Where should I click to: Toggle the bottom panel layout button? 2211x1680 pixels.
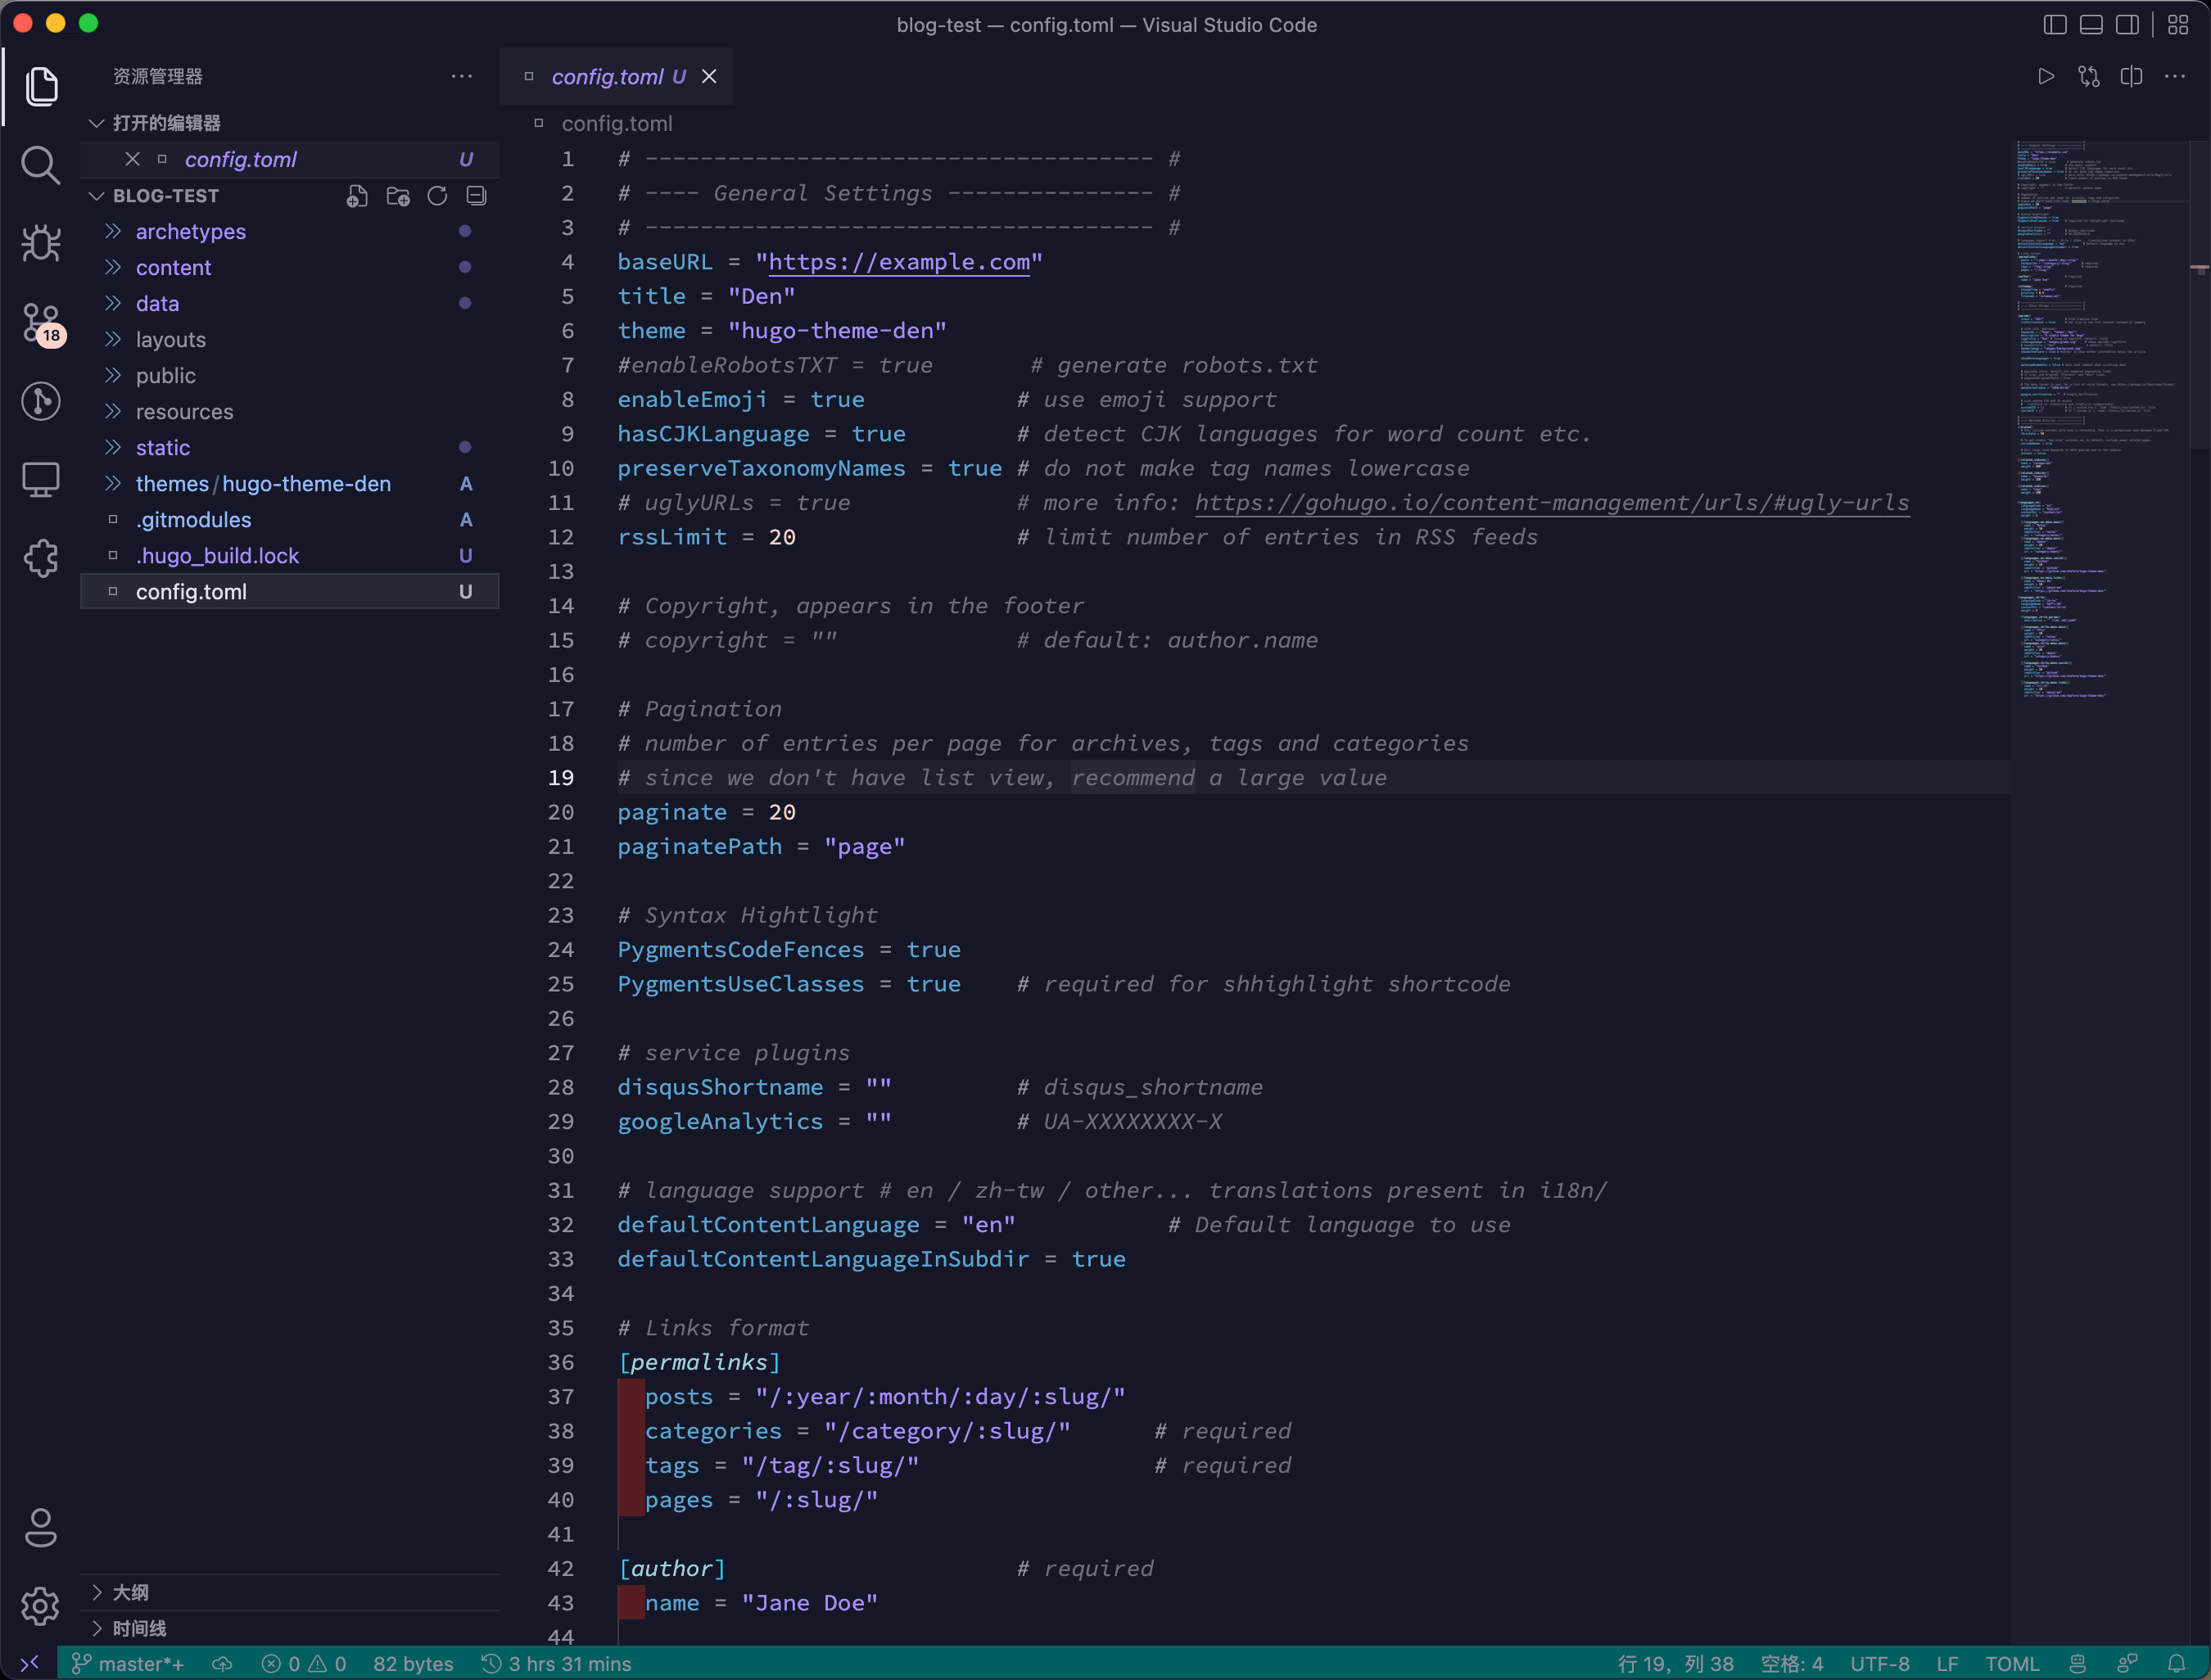coord(2091,25)
